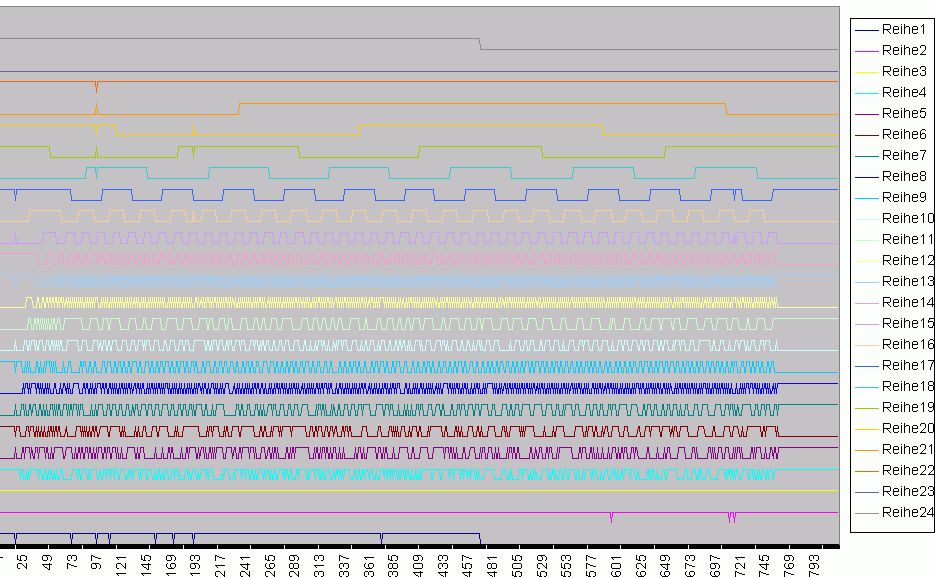Click the 505 x-axis label
The image size is (935, 577).
517,566
